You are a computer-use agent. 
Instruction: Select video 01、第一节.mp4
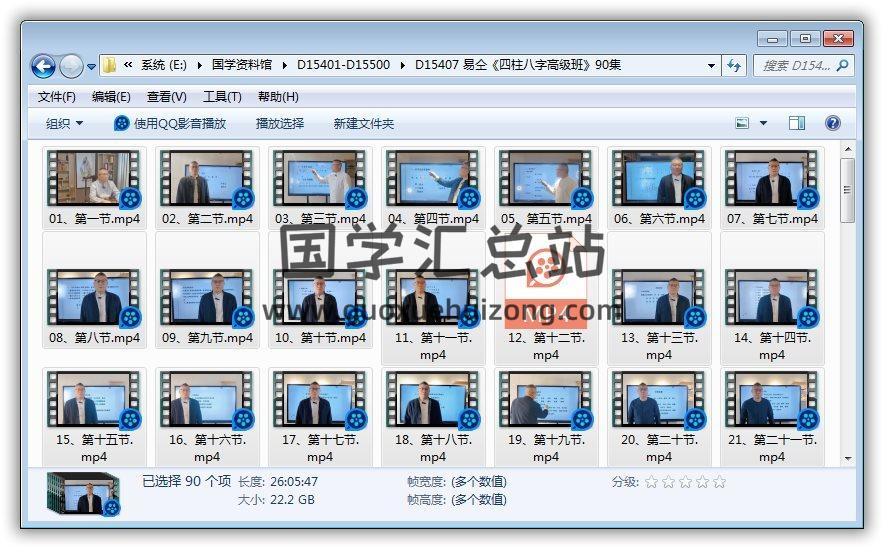tap(94, 188)
